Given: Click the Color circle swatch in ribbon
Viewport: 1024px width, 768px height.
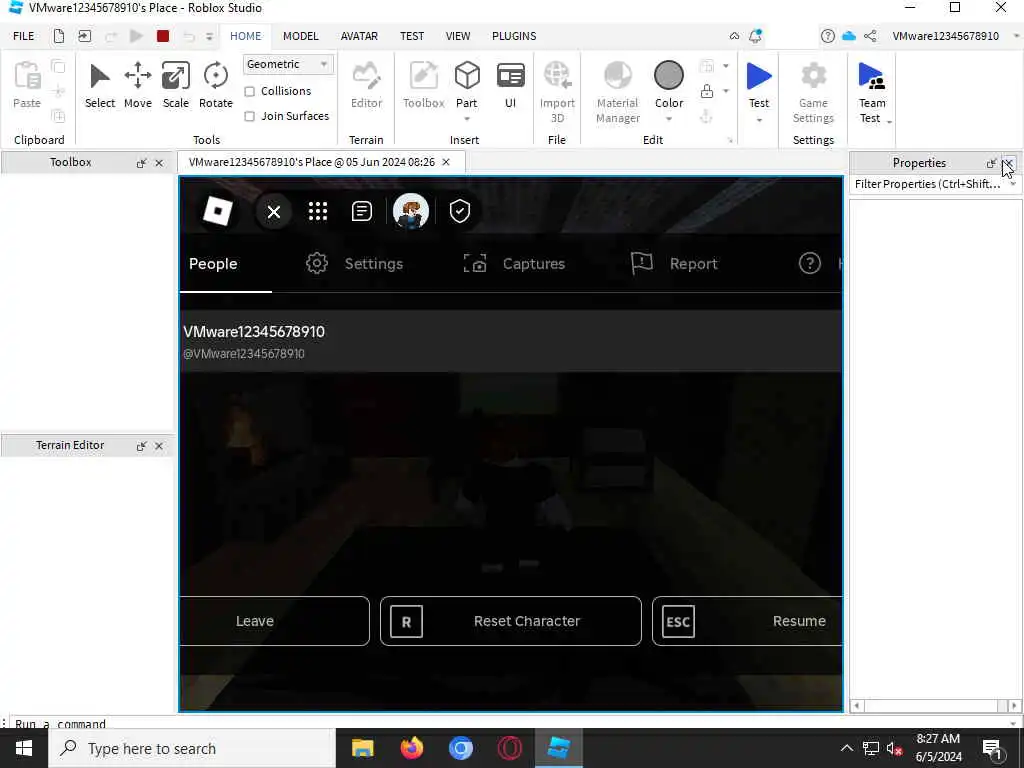Looking at the screenshot, I should point(669,76).
